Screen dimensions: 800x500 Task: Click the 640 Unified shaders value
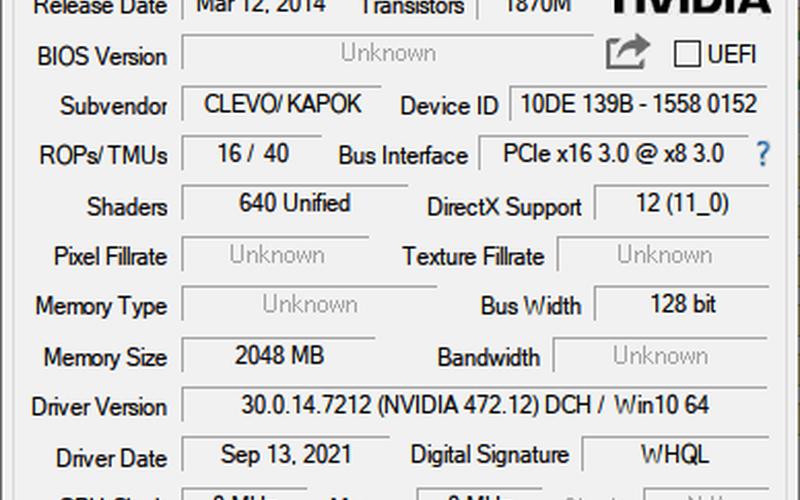pos(294,203)
